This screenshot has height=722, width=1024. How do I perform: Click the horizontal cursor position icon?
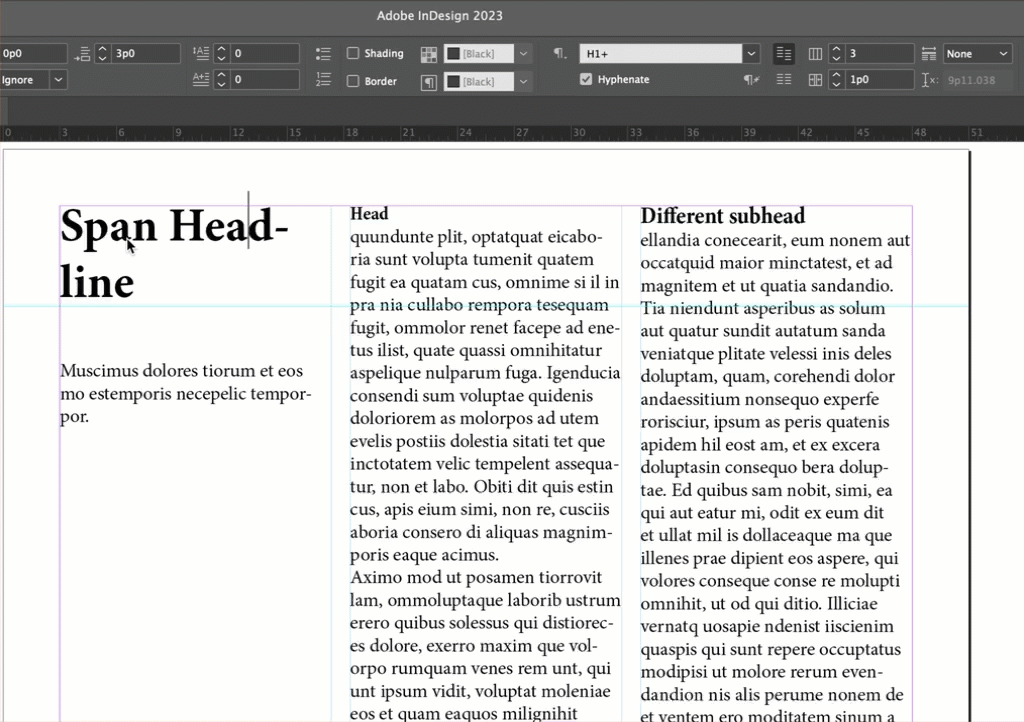[929, 80]
